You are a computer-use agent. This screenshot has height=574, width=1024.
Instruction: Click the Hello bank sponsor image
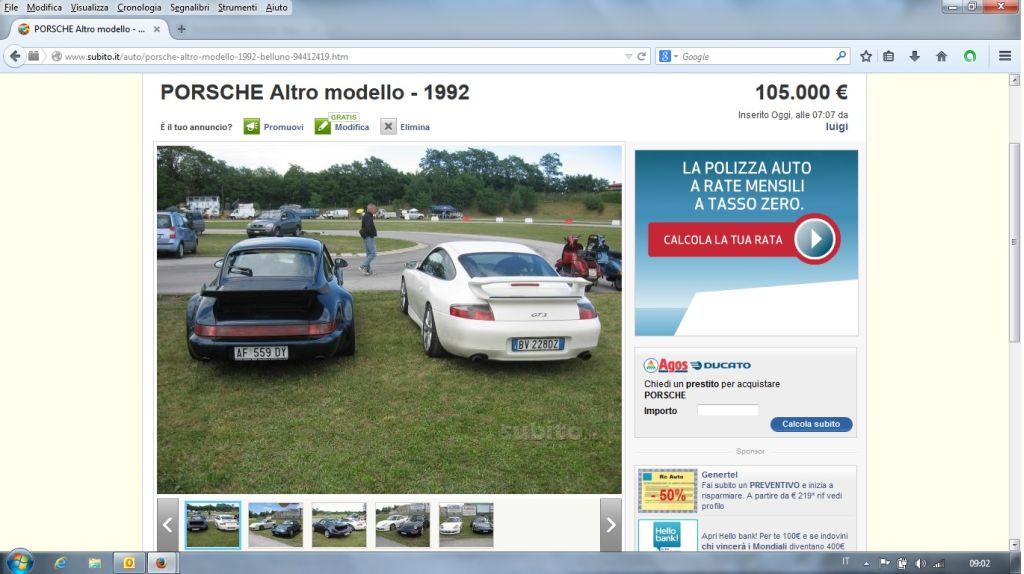click(667, 535)
